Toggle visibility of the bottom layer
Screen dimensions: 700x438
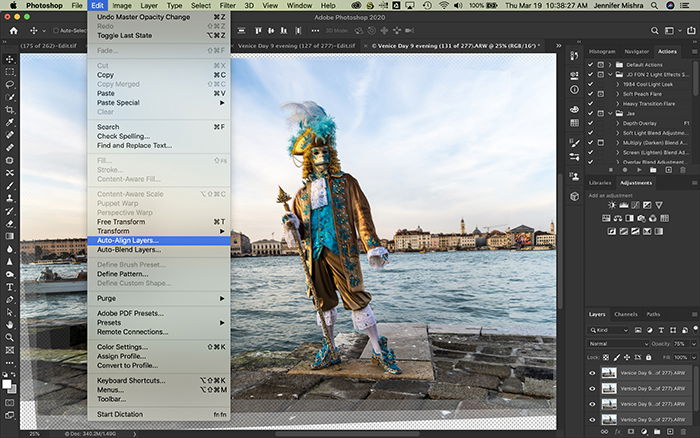pos(592,420)
